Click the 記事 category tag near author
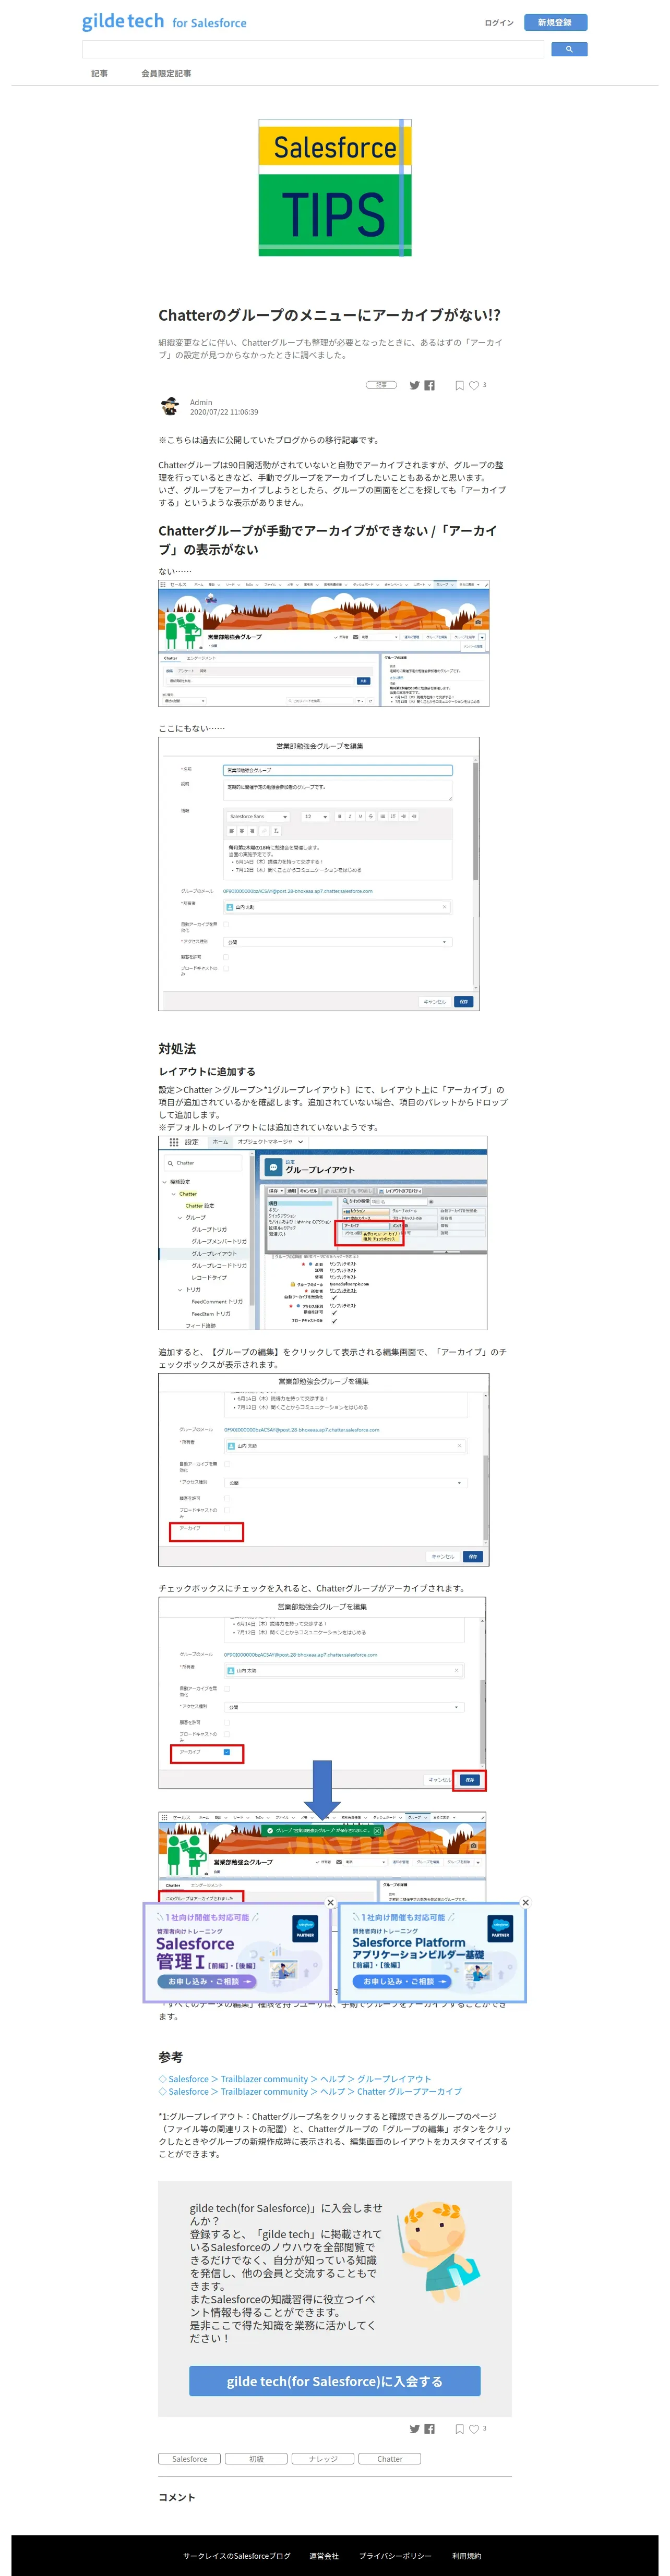The width and height of the screenshot is (670, 2576). [x=381, y=385]
